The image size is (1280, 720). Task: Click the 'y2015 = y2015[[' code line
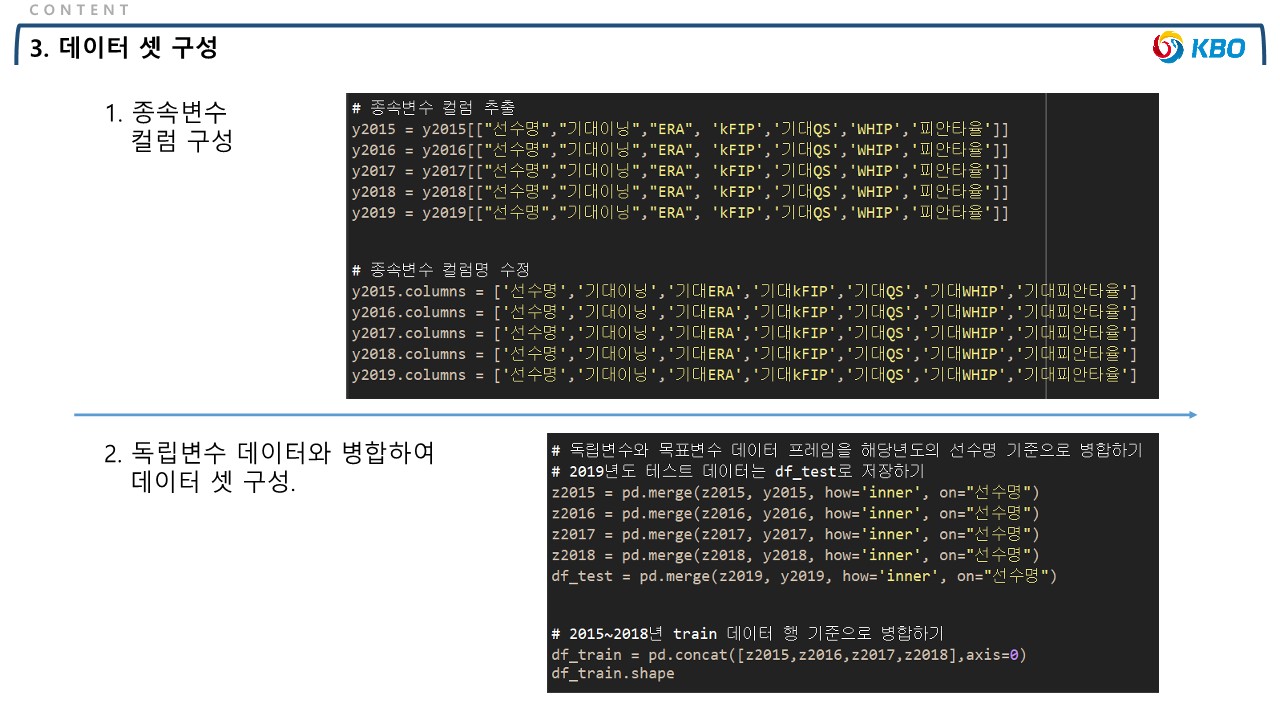(680, 129)
